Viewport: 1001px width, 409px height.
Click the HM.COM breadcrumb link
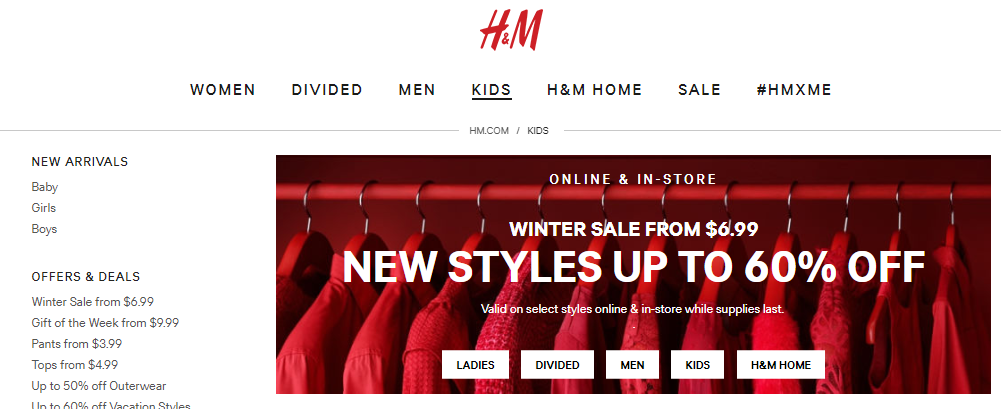(489, 131)
